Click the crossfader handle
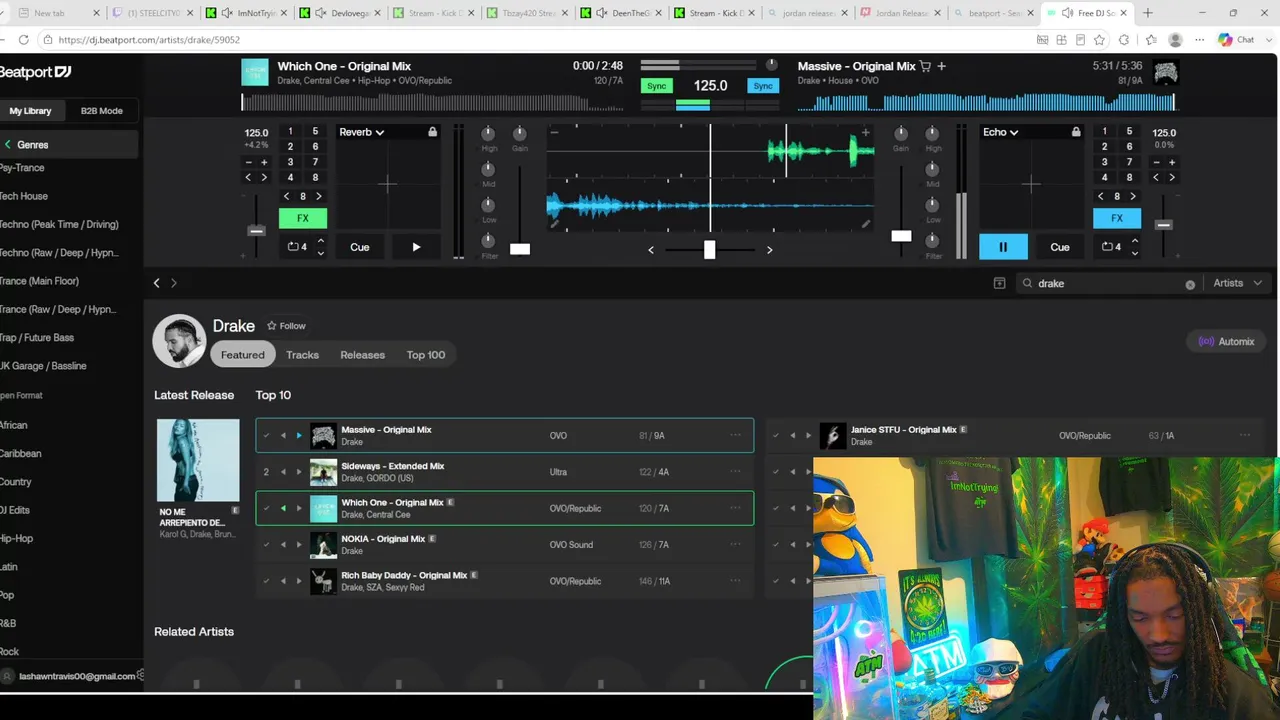The height and width of the screenshot is (720, 1280). click(709, 249)
